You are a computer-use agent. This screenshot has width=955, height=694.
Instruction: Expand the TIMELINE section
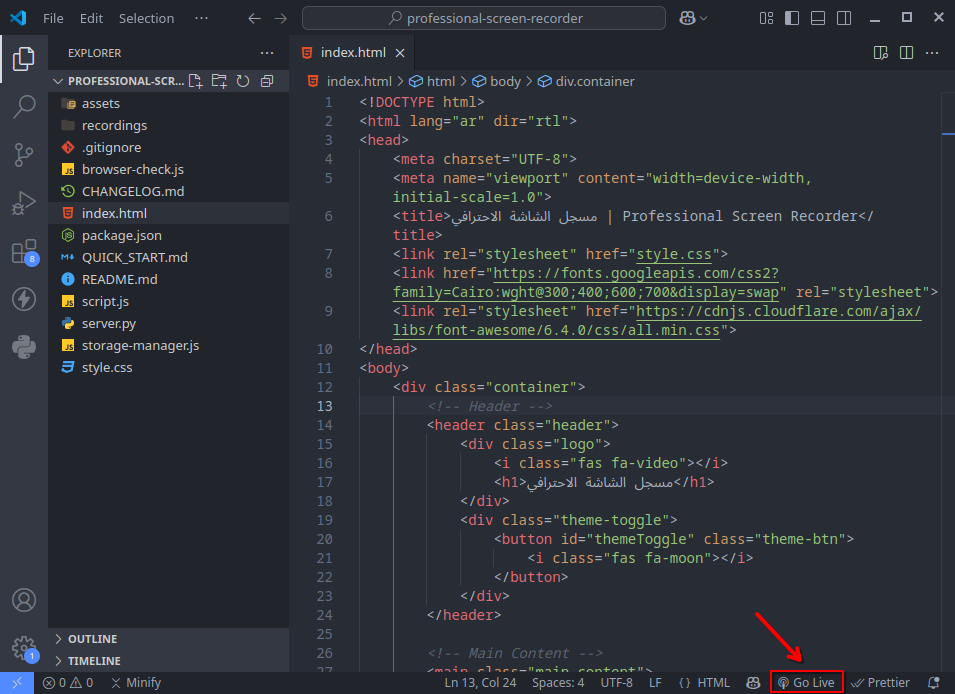(x=168, y=660)
